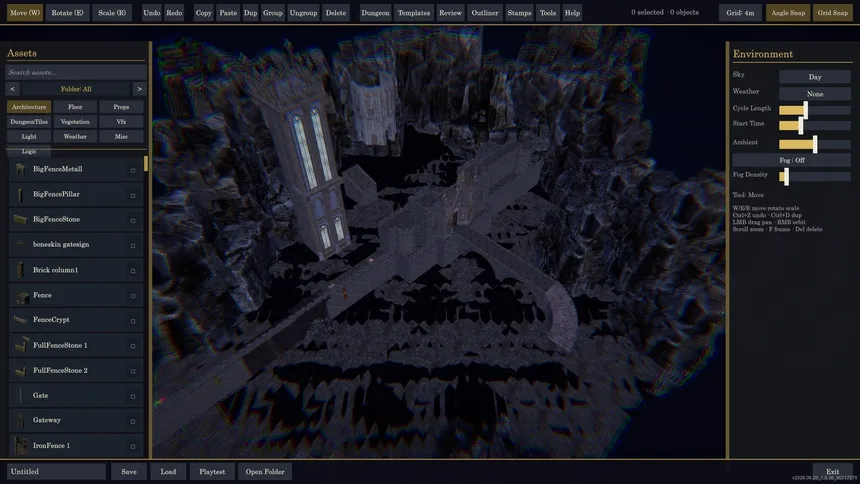Screen dimensions: 860x484
Task: Click the BigFenceMetall asset thumbnail icon
Action: click(x=20, y=169)
